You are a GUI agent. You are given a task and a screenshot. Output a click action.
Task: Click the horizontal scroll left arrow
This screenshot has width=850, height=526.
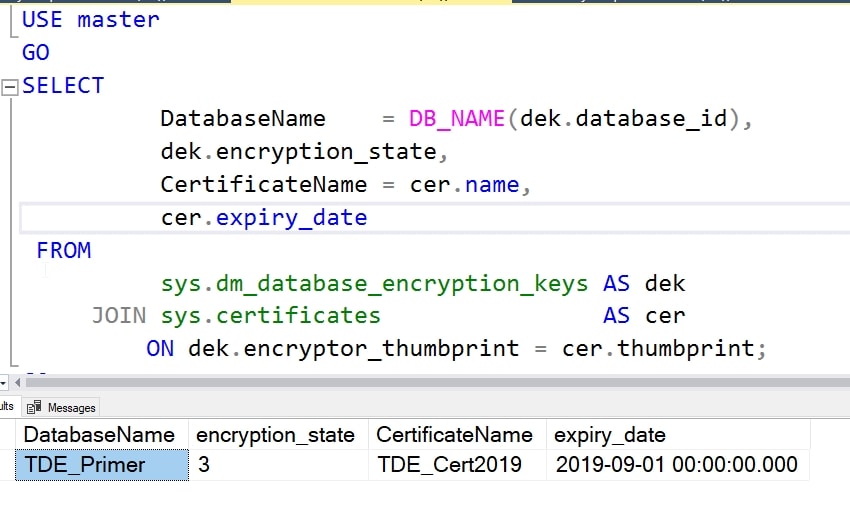click(x=17, y=383)
